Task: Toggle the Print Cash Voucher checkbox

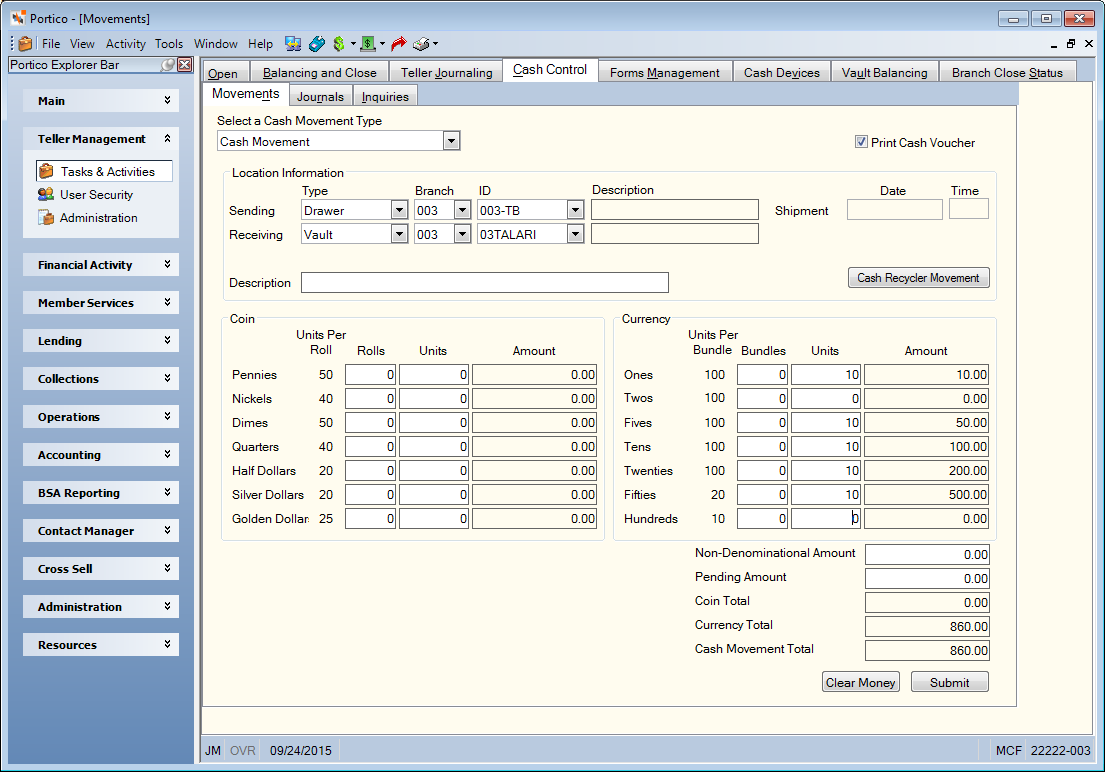Action: coord(861,142)
